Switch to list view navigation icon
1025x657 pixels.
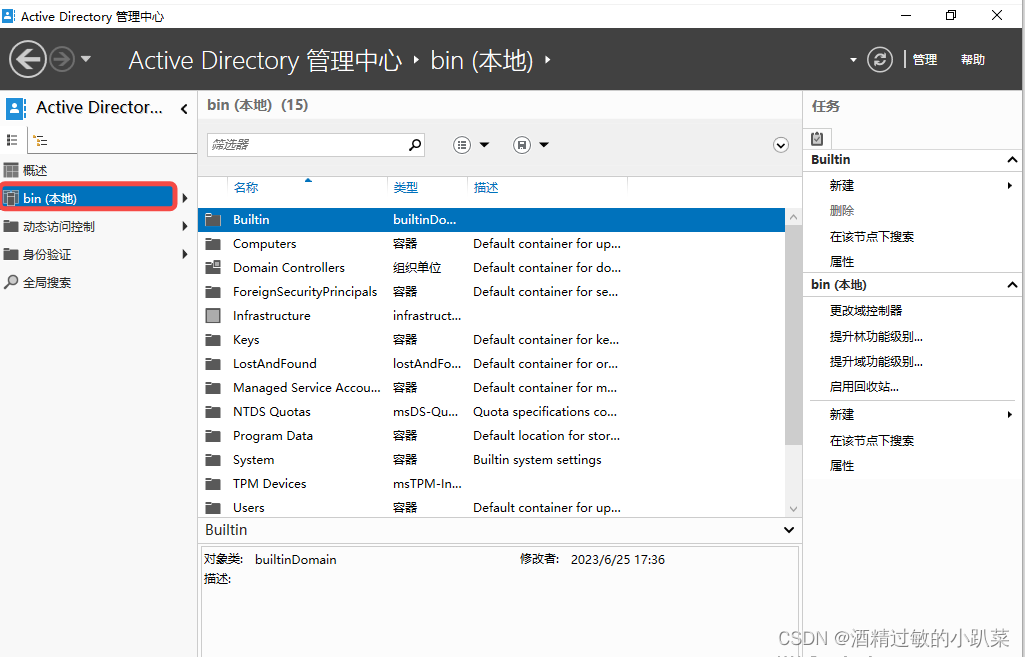click(x=12, y=140)
